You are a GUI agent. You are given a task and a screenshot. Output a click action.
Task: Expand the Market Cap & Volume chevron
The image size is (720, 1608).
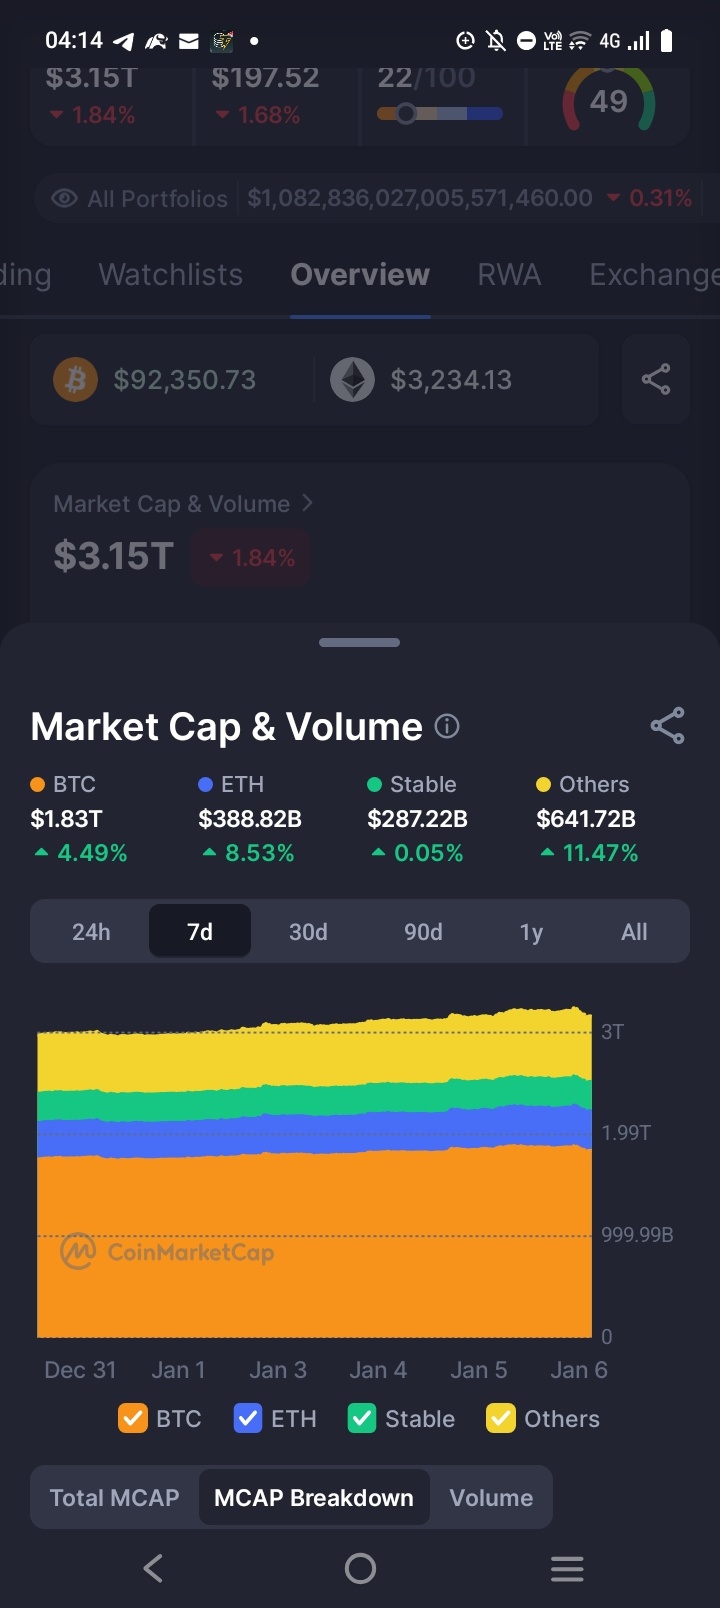pos(307,503)
